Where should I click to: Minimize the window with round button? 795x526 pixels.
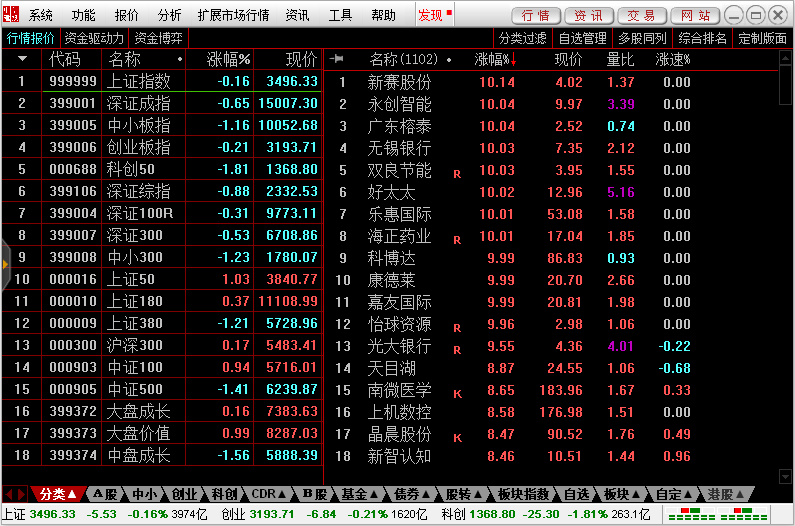(733, 15)
